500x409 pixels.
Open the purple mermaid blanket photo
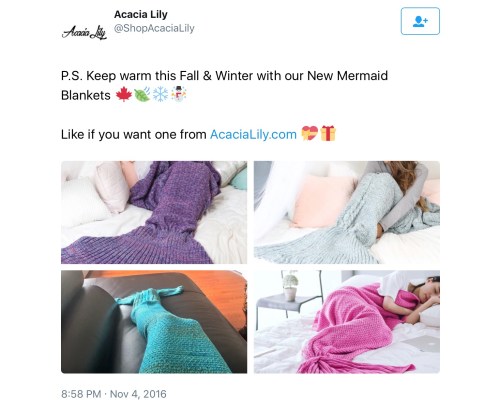coord(154,212)
